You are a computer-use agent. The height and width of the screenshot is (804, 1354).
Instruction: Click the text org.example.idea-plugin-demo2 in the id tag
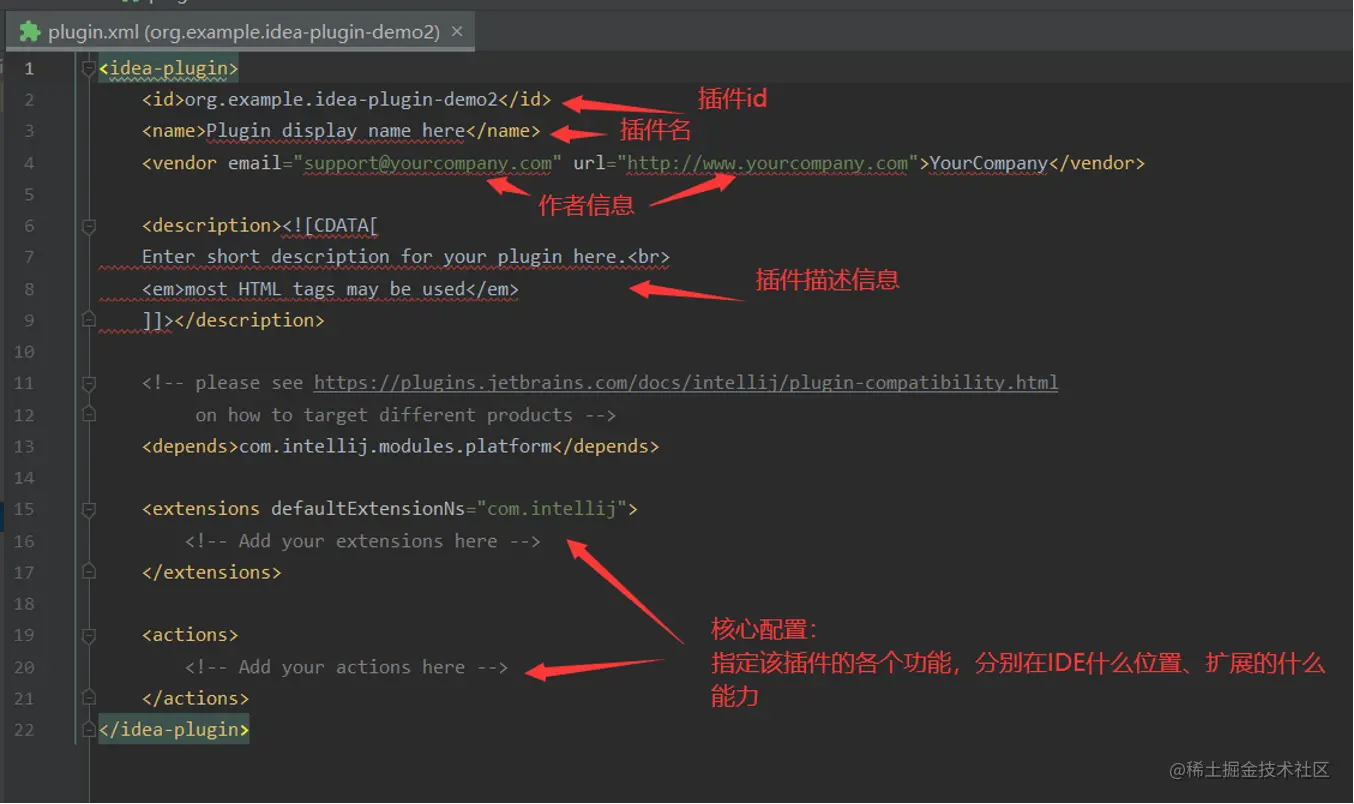tap(341, 99)
